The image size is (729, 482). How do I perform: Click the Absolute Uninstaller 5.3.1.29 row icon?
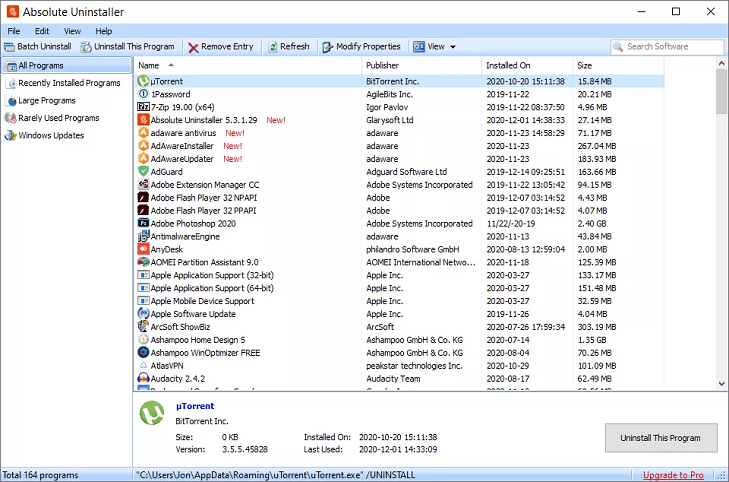click(x=143, y=120)
